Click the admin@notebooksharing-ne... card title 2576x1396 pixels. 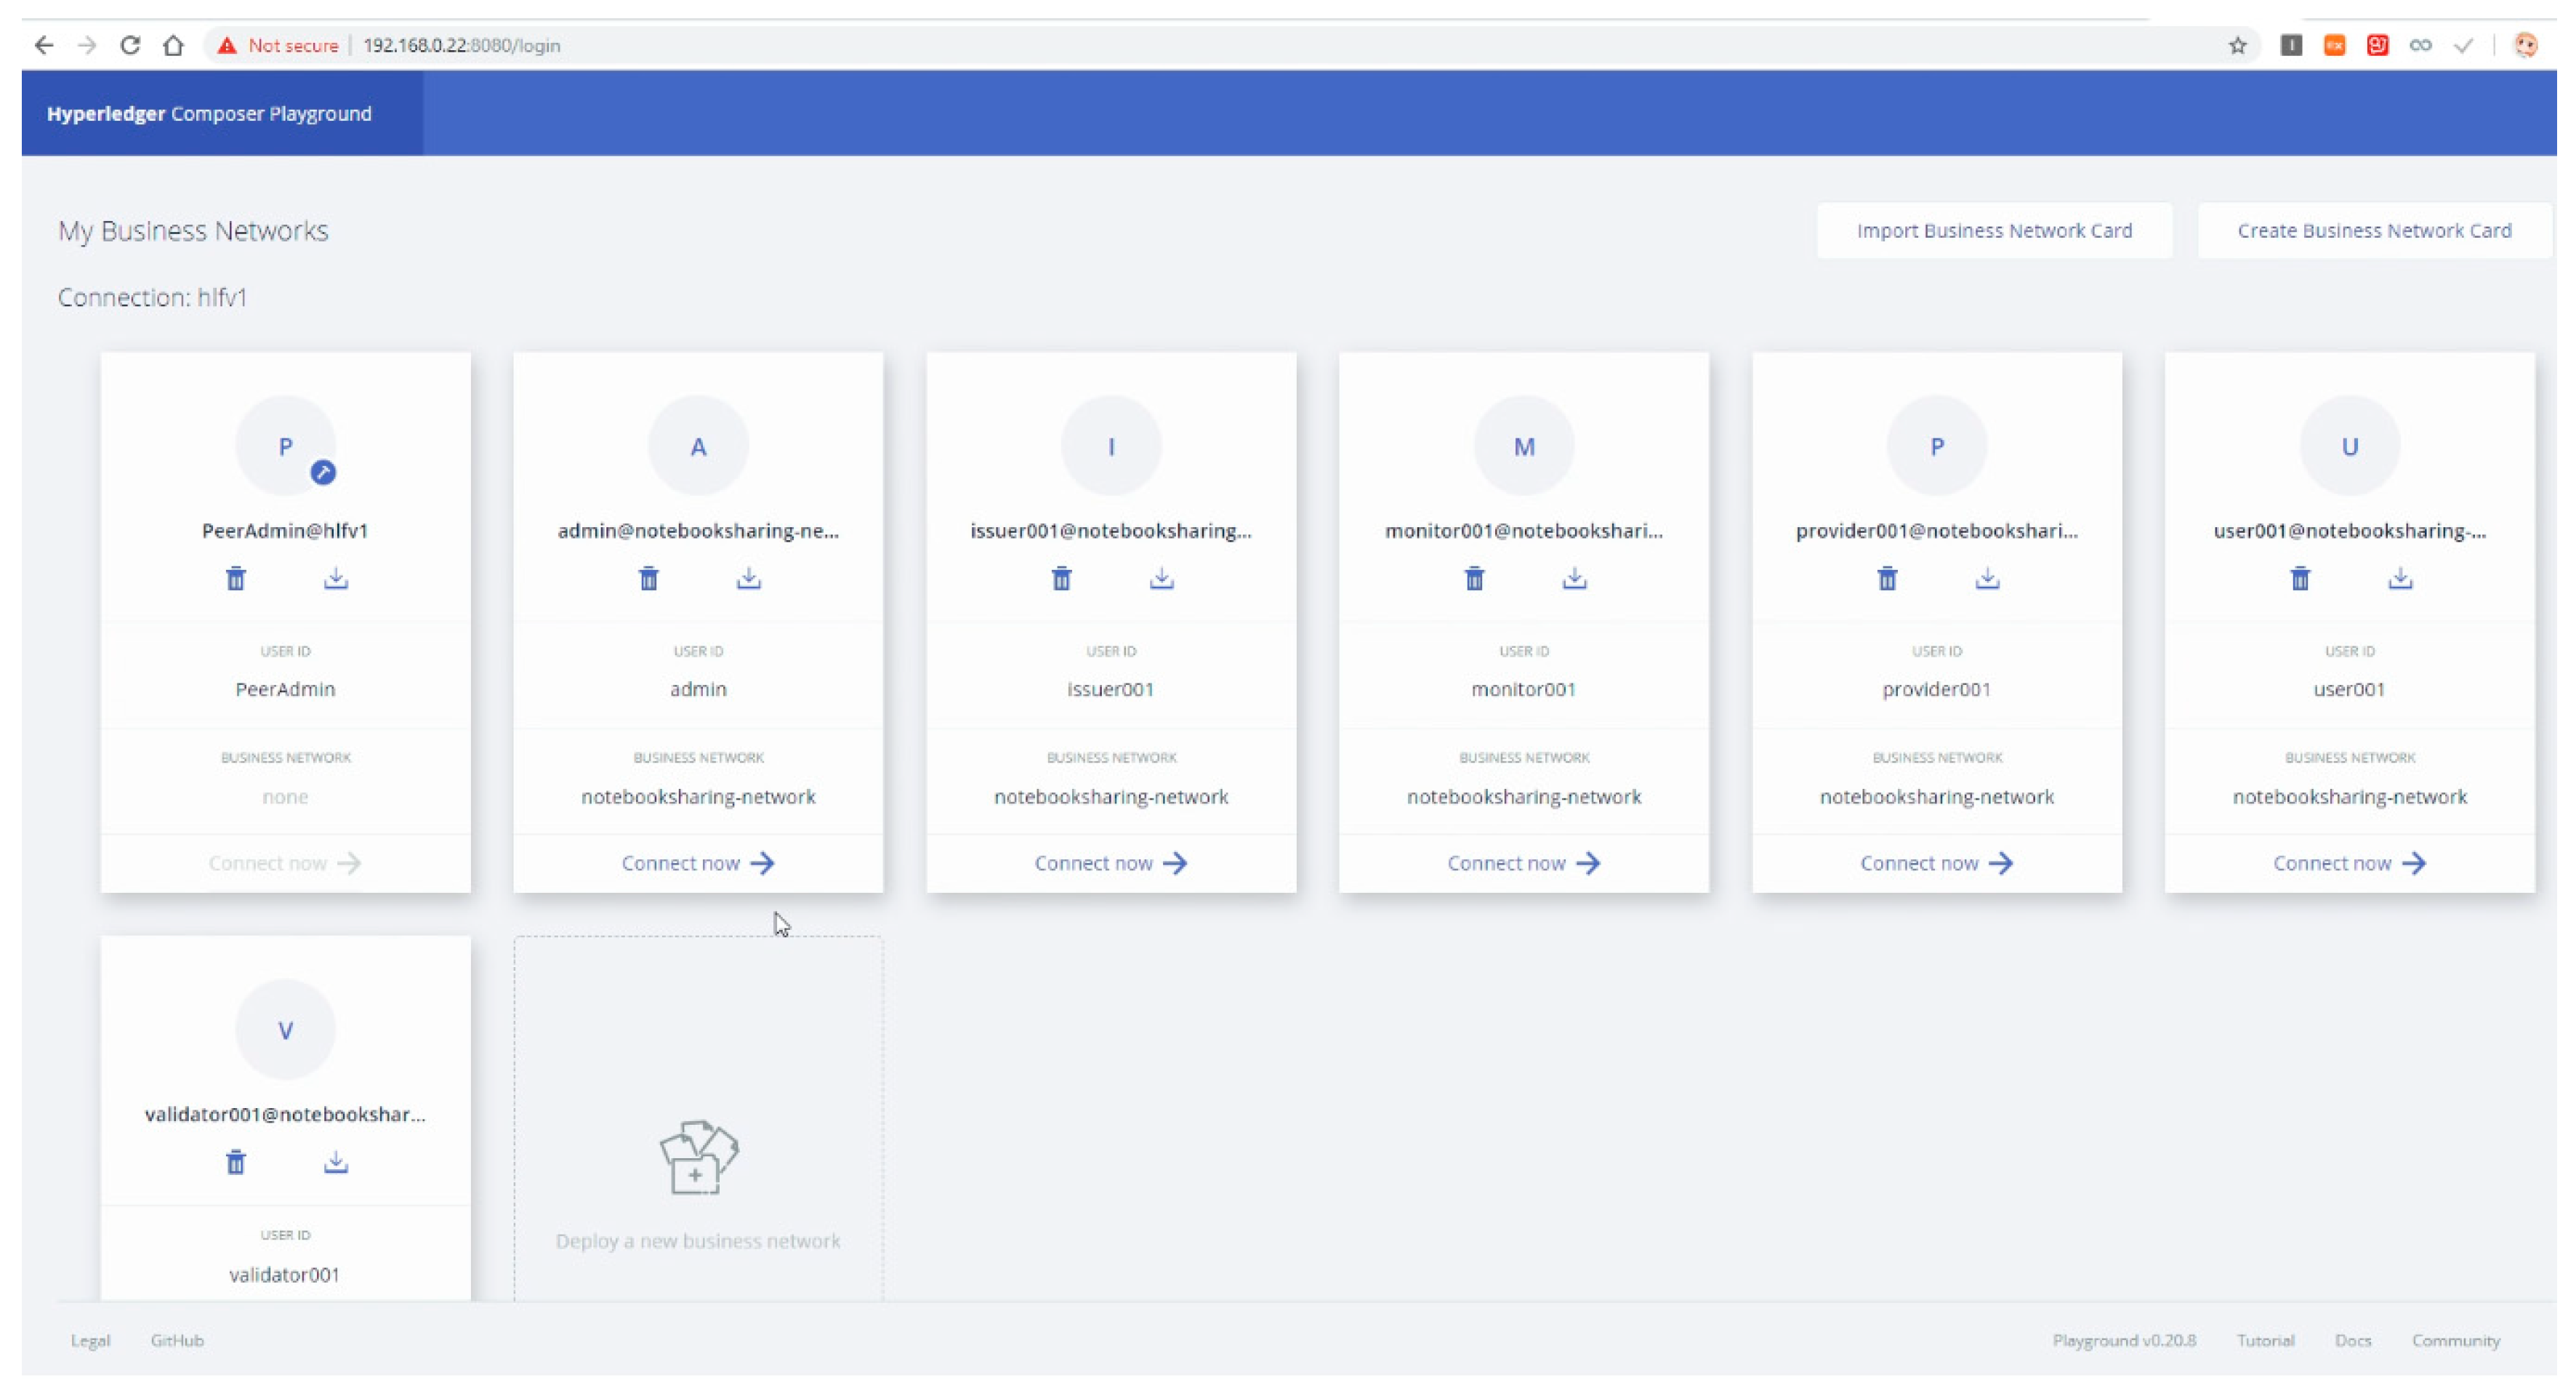pyautogui.click(x=698, y=531)
